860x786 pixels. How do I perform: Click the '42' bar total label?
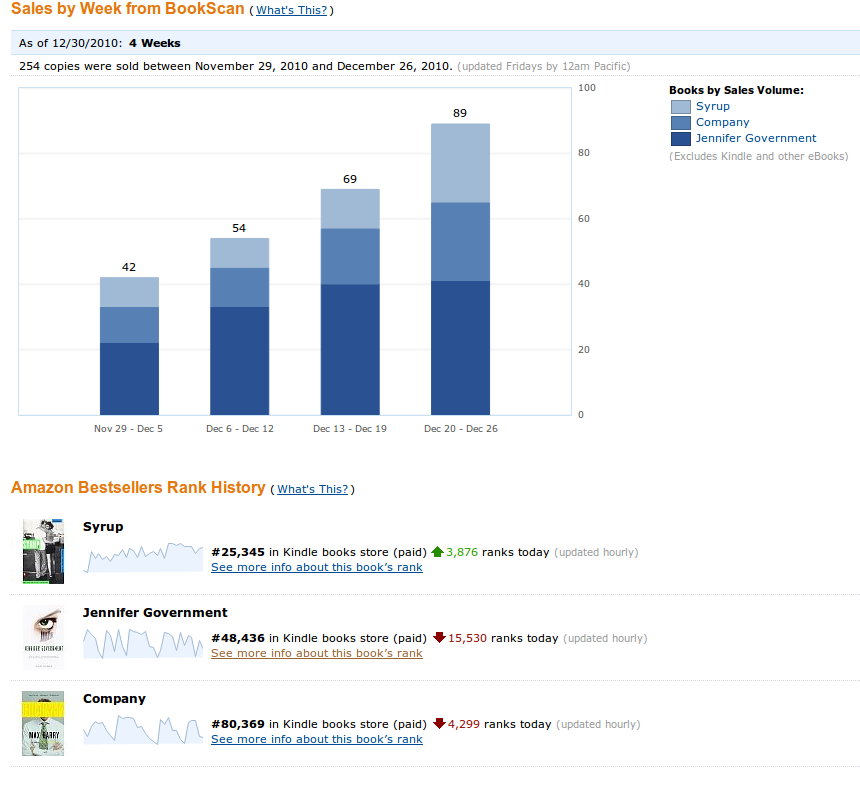coord(128,267)
